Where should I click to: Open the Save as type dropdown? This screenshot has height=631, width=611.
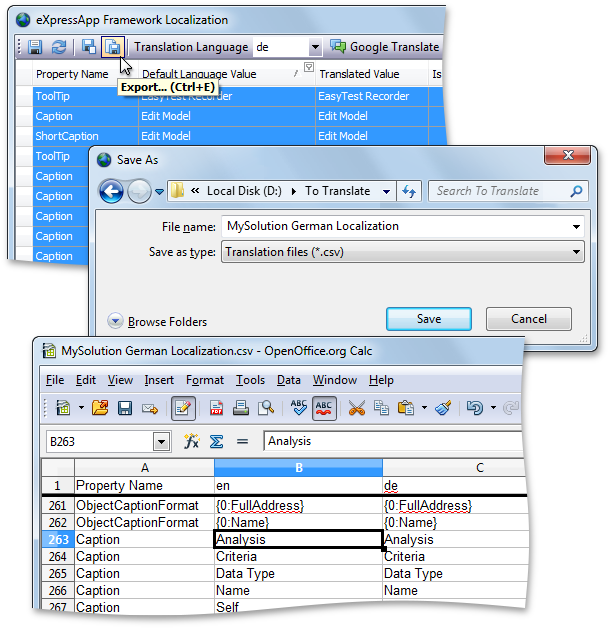pos(403,252)
